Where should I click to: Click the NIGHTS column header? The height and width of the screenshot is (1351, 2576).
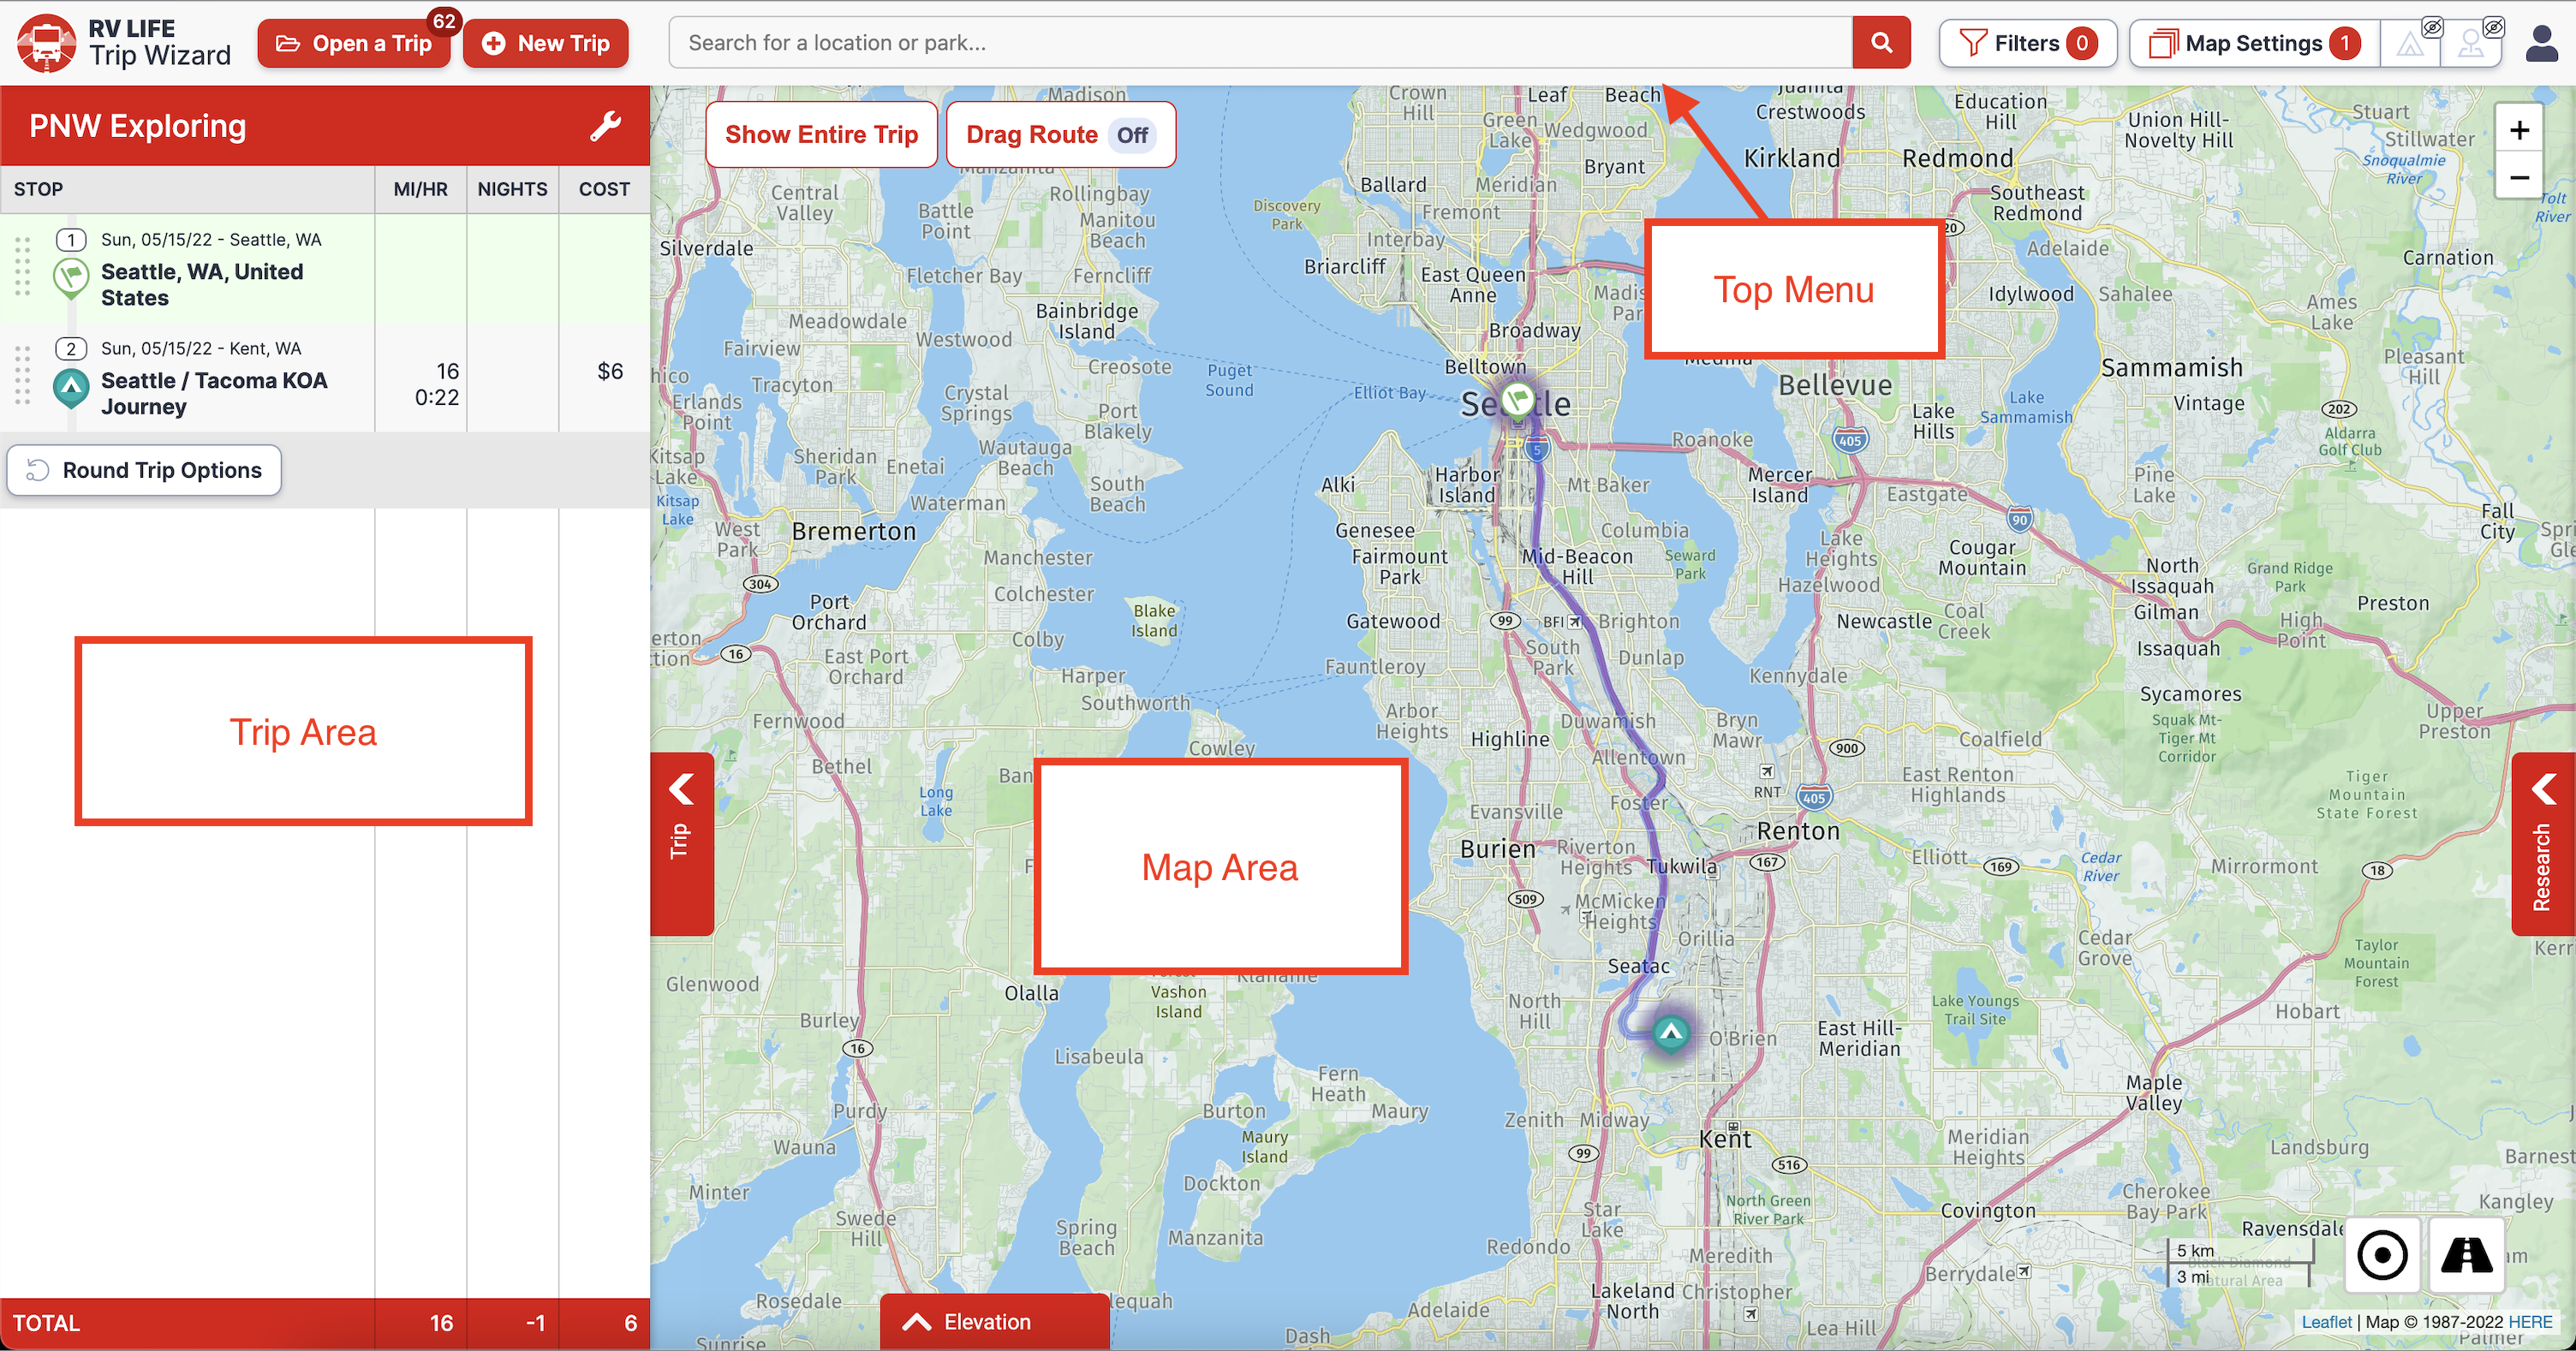tap(512, 189)
